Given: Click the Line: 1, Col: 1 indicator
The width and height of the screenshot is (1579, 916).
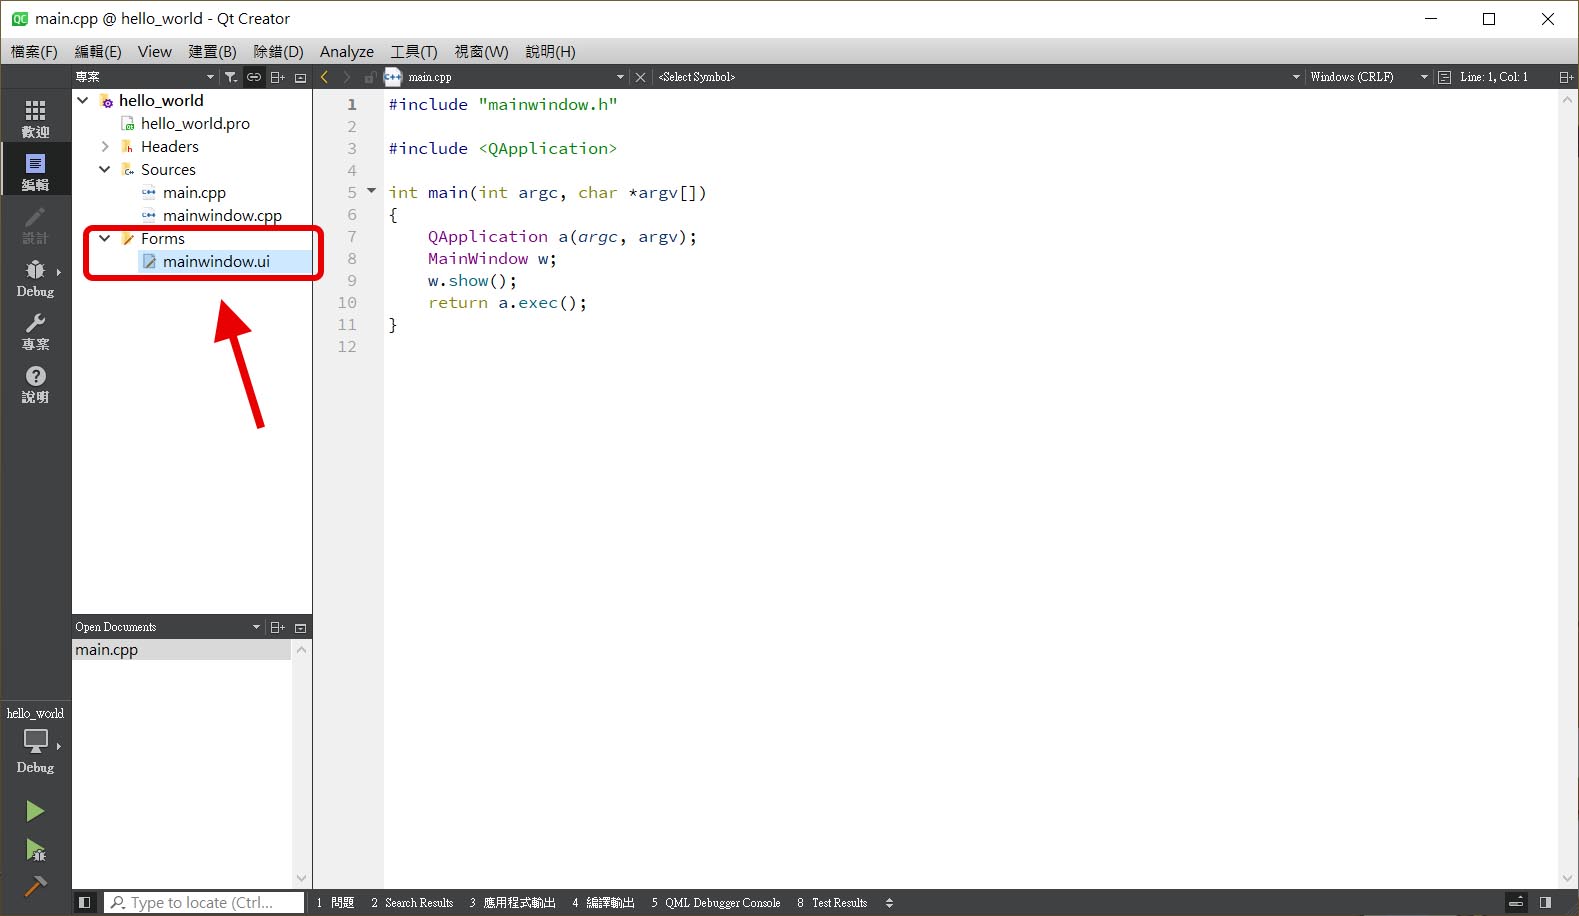Looking at the screenshot, I should (x=1494, y=77).
